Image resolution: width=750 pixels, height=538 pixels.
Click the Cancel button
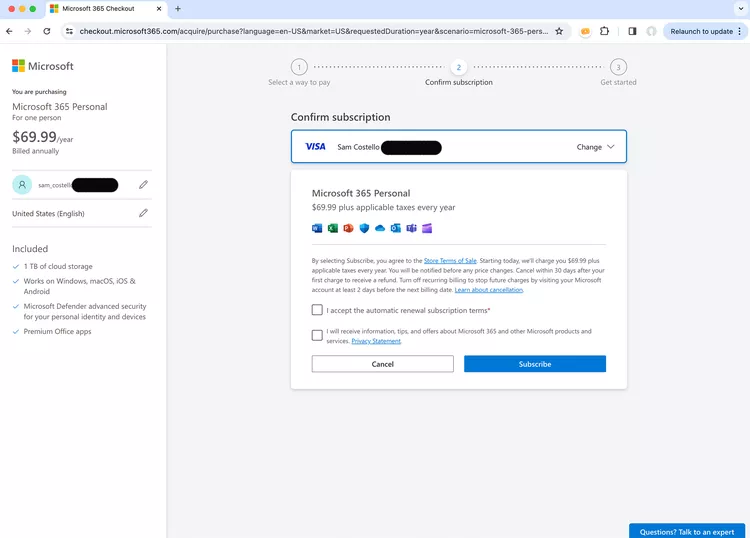pos(382,364)
